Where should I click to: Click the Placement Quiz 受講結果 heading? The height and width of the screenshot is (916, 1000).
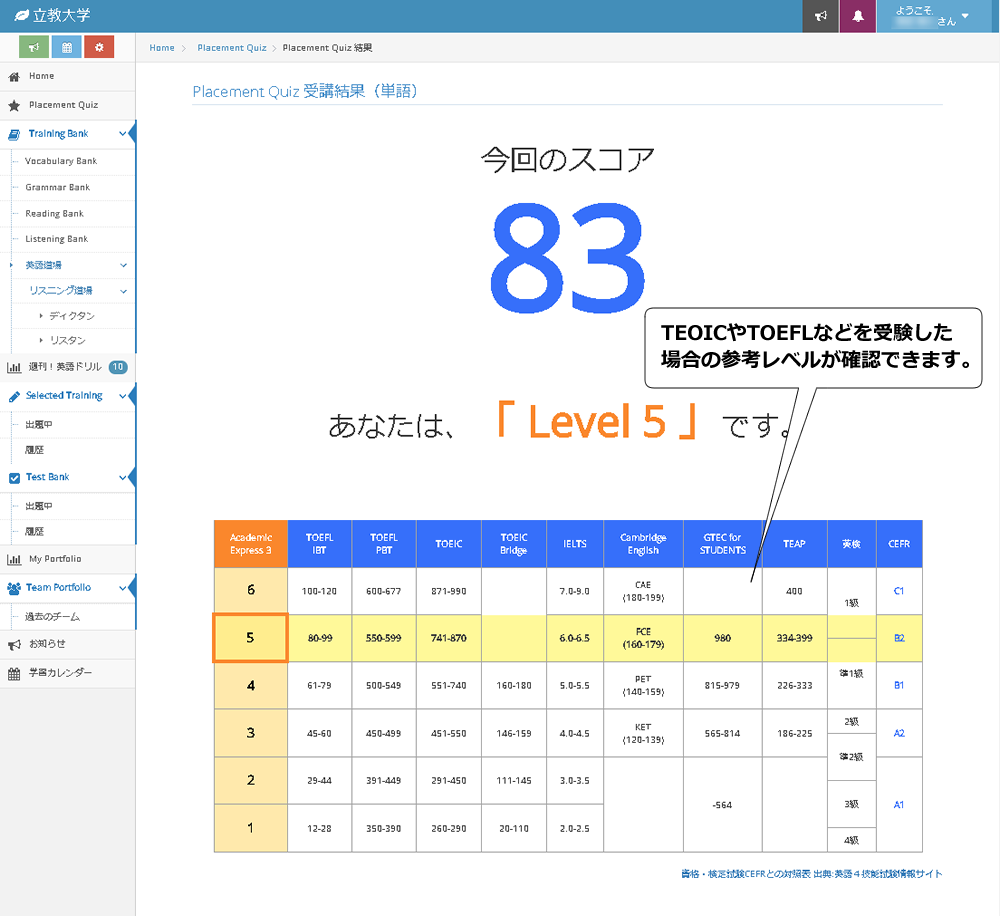(305, 91)
